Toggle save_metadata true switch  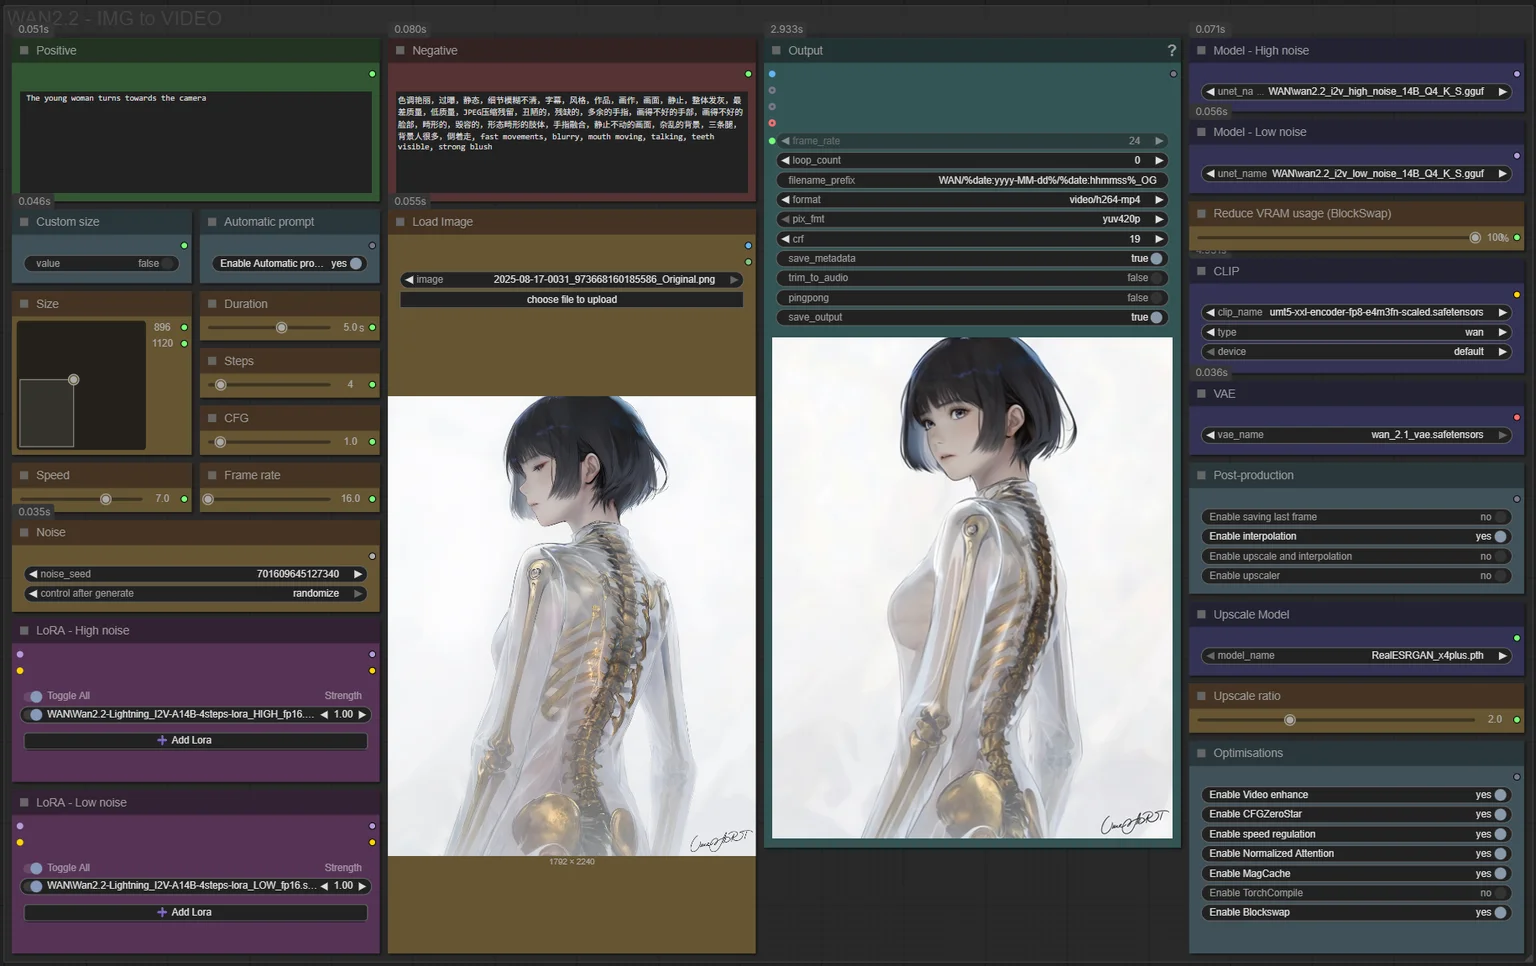tap(1156, 258)
